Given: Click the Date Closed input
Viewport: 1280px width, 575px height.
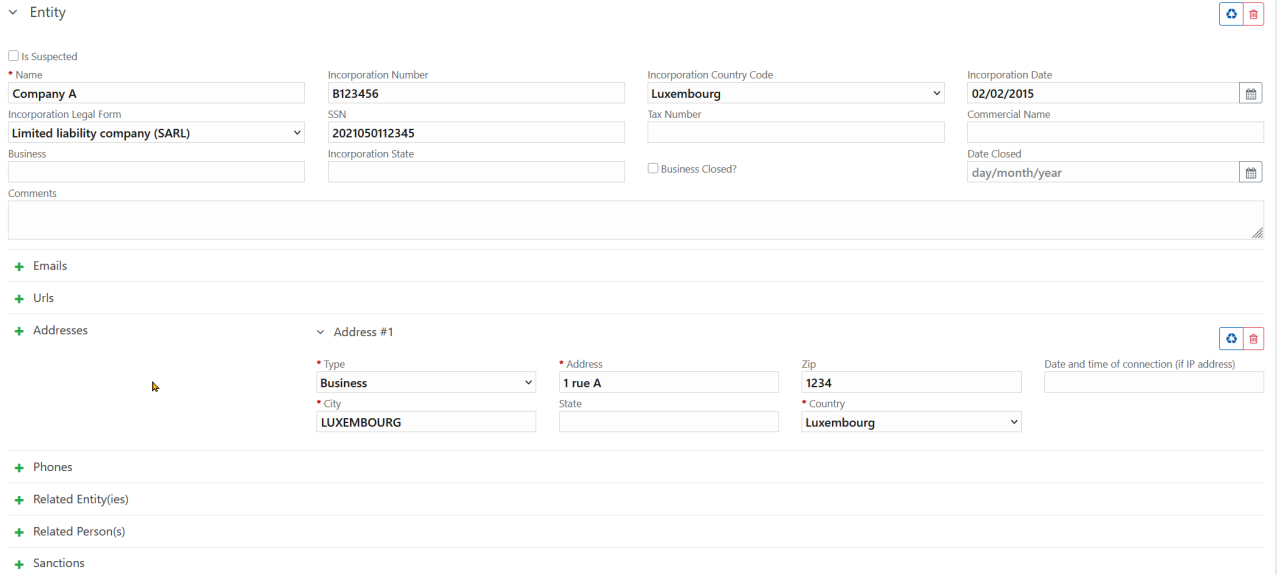Looking at the screenshot, I should 1104,173.
